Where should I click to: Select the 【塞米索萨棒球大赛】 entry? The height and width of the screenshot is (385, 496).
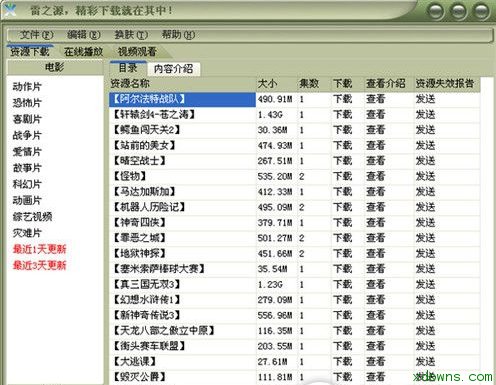[x=159, y=269]
